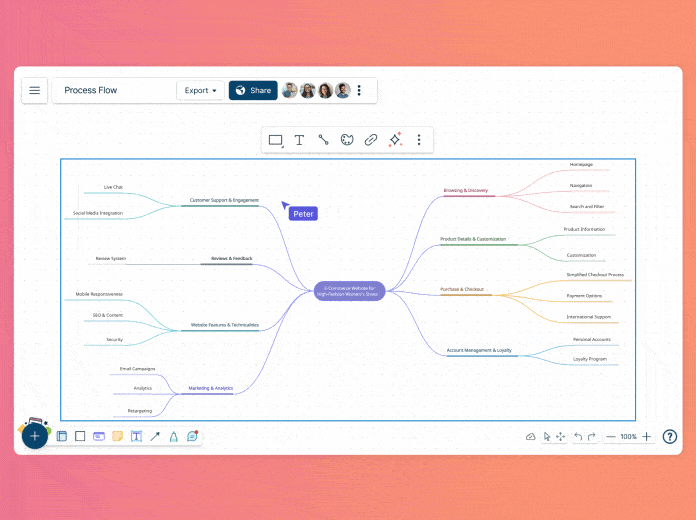
Task: Switch to pan move mode
Action: (x=561, y=437)
